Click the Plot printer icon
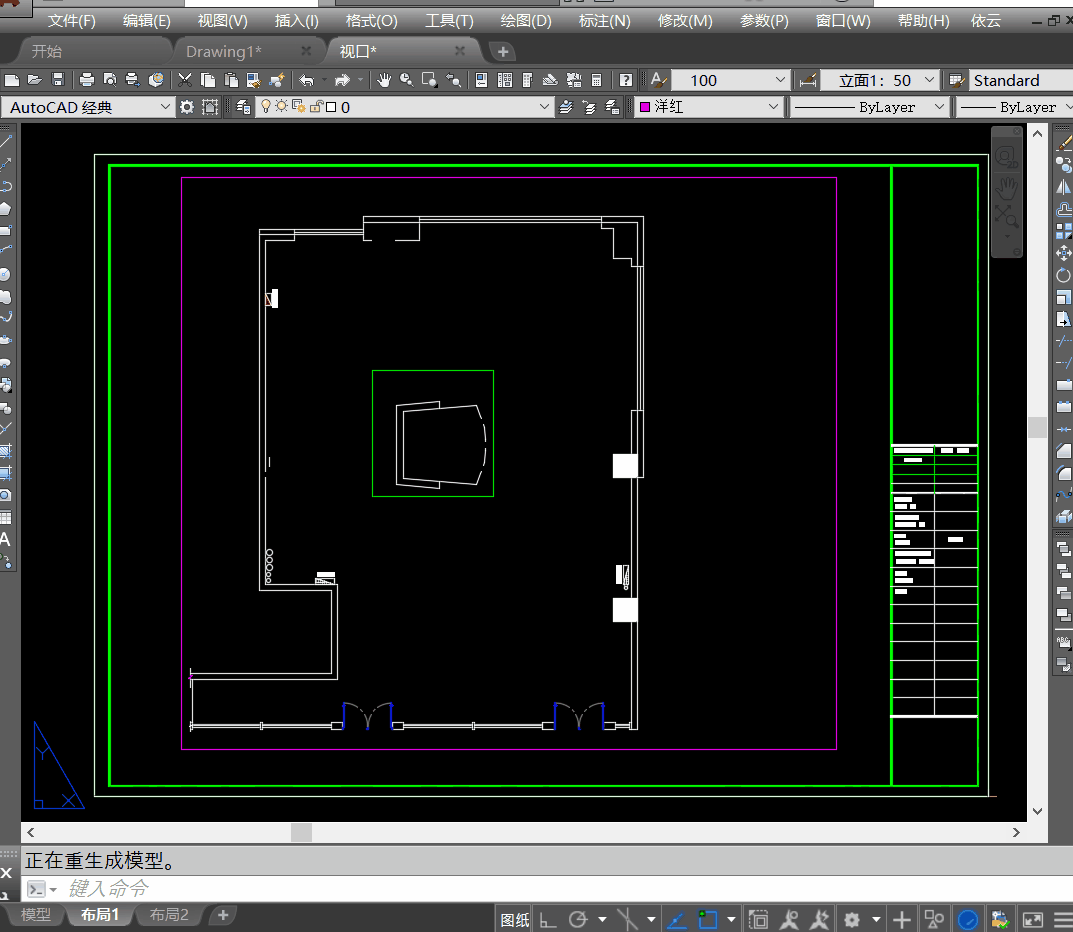 point(87,80)
